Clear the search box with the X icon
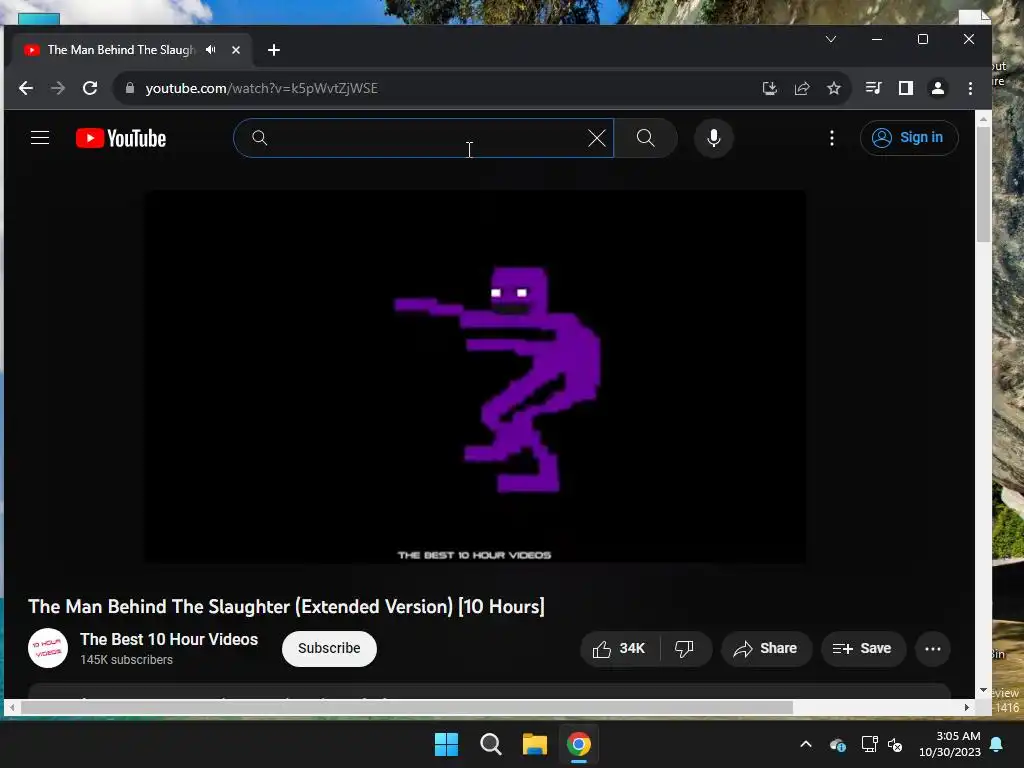Viewport: 1024px width, 768px height. [596, 138]
